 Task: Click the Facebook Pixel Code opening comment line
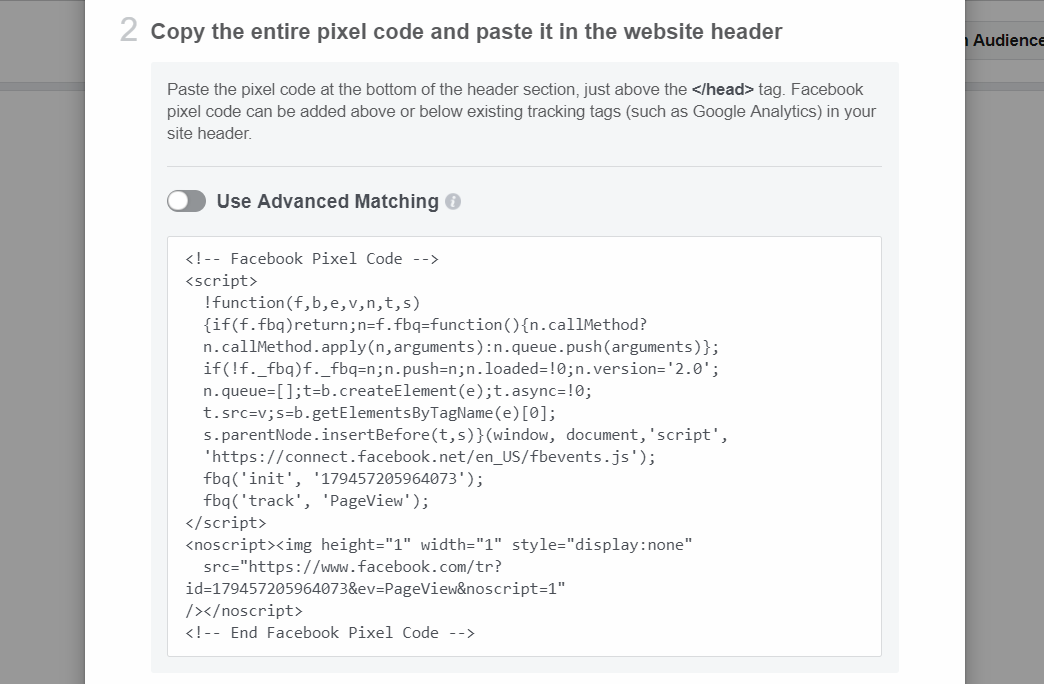tap(312, 258)
